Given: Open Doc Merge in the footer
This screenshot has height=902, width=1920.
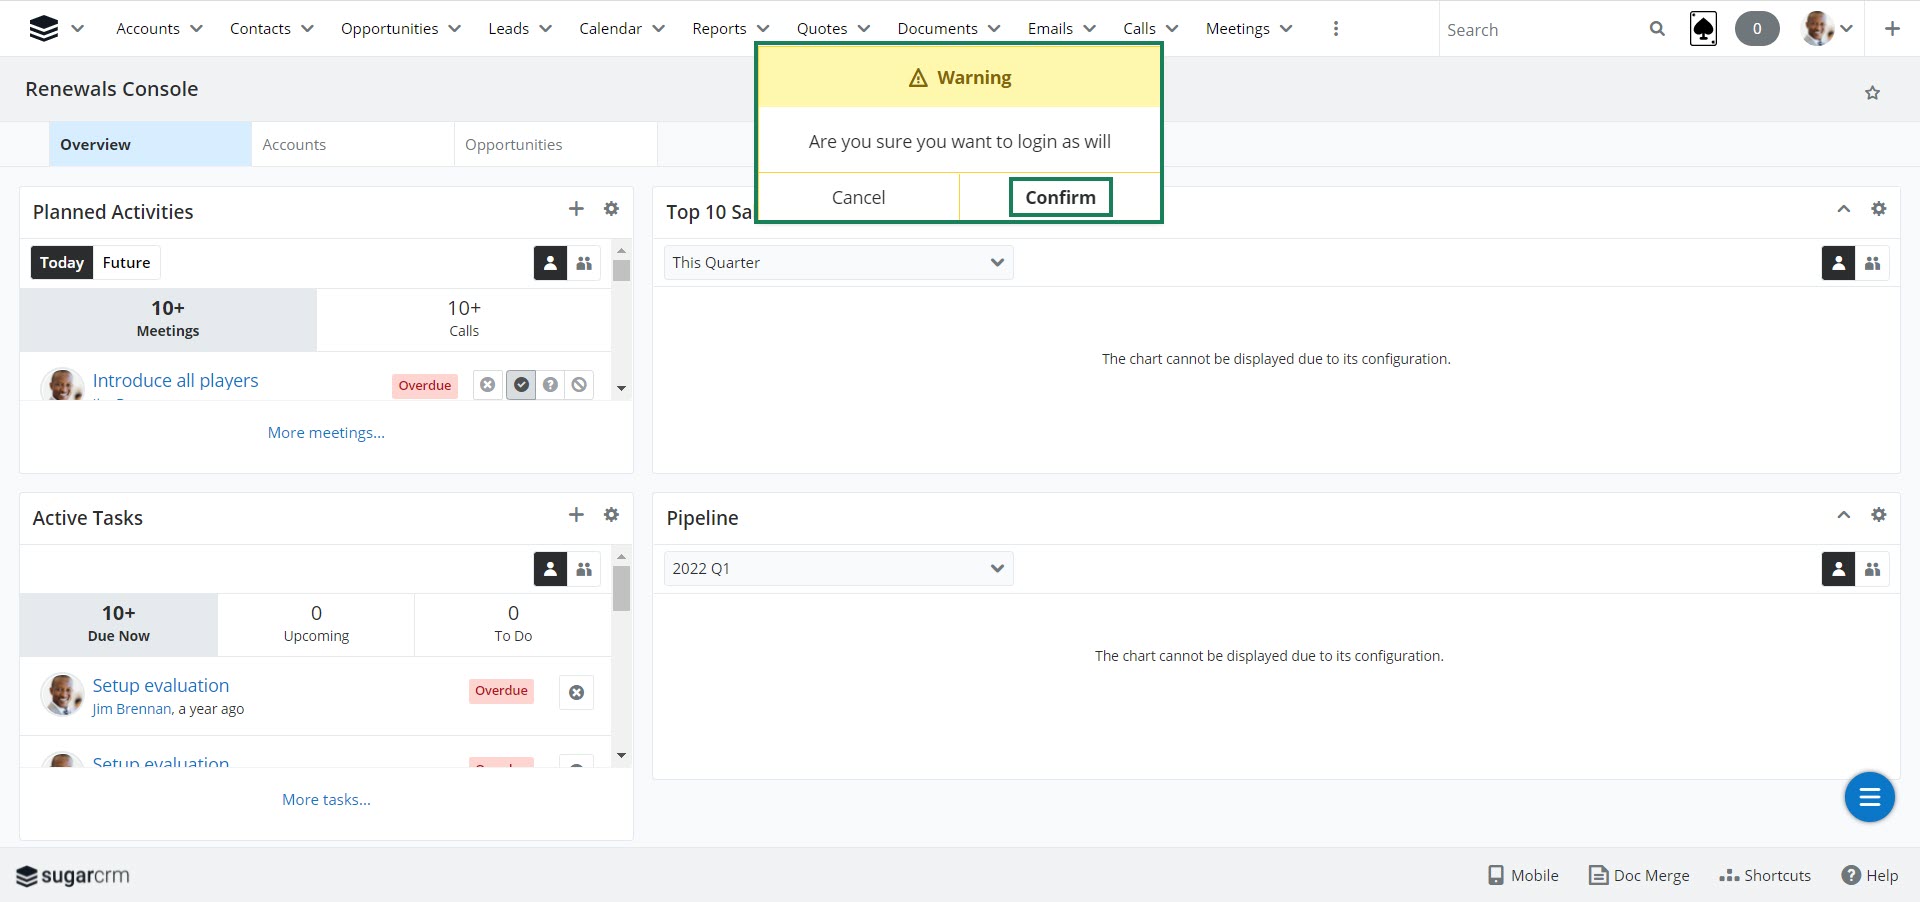Looking at the screenshot, I should 1639,875.
